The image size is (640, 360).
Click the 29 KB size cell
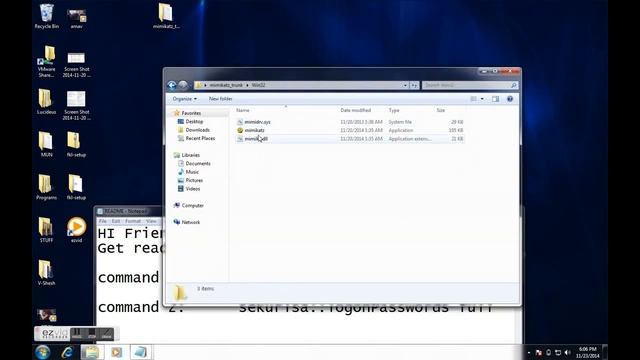457,122
